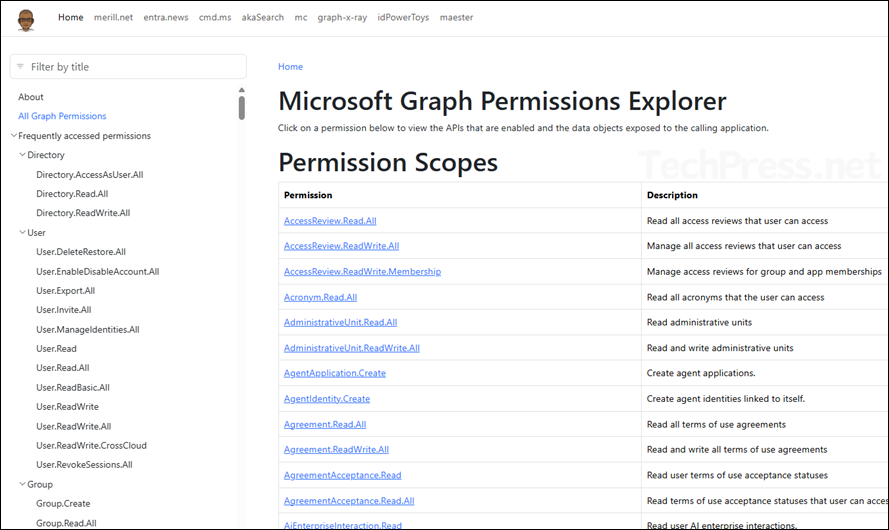The width and height of the screenshot is (889, 530).
Task: Go to graph-x-ray in the top navigation
Action: click(x=342, y=18)
